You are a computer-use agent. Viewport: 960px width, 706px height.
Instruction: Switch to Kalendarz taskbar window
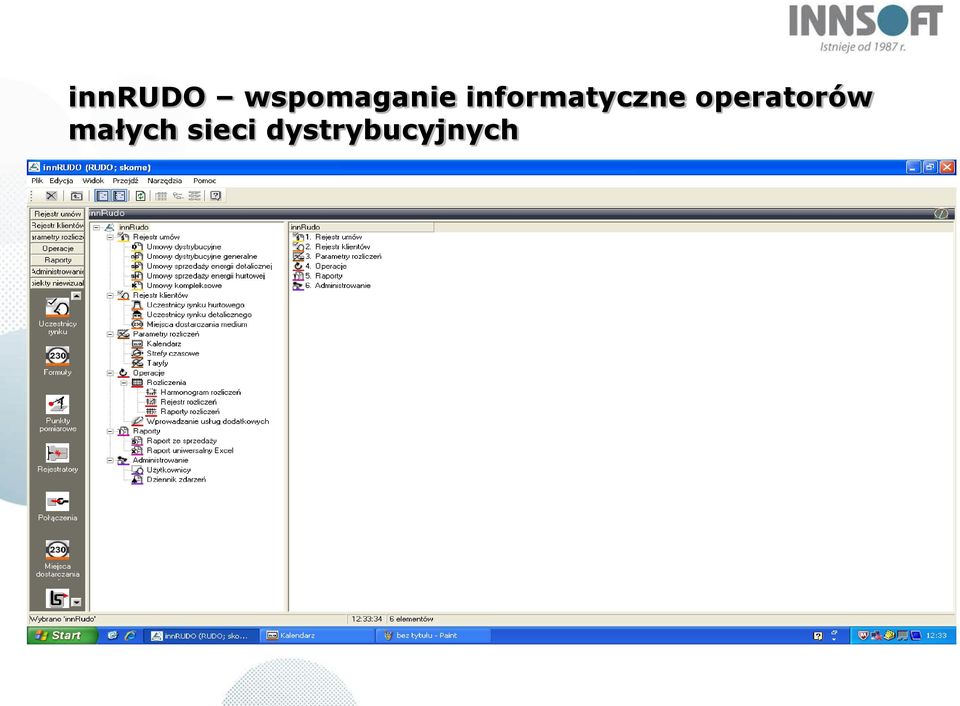(317, 636)
